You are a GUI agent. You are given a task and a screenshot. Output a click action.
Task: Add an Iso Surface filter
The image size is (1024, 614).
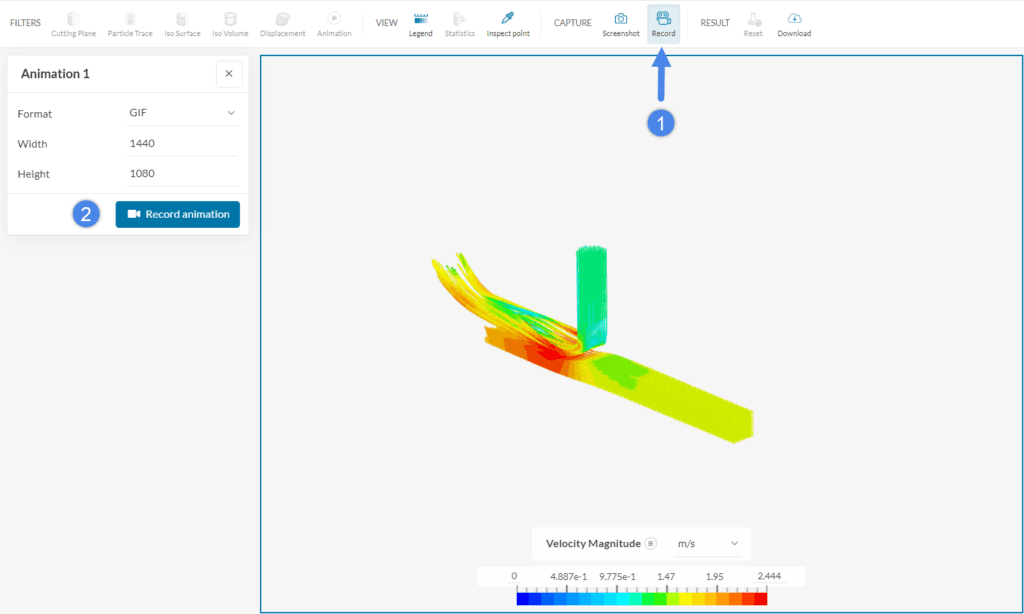[x=182, y=22]
